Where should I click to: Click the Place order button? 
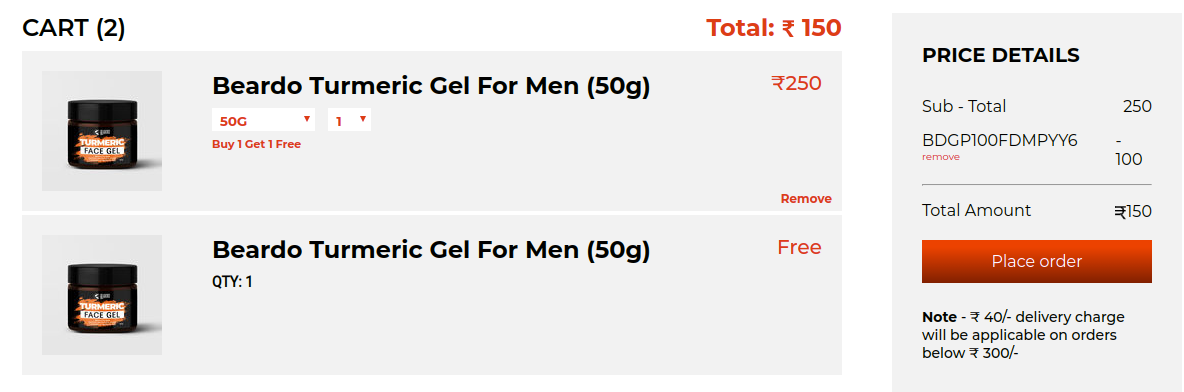[1036, 261]
